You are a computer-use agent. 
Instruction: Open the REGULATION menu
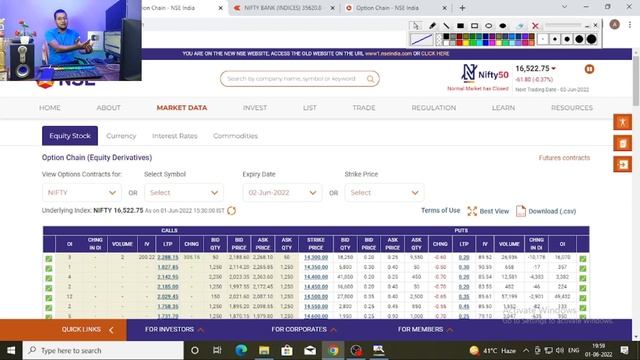pyautogui.click(x=433, y=108)
